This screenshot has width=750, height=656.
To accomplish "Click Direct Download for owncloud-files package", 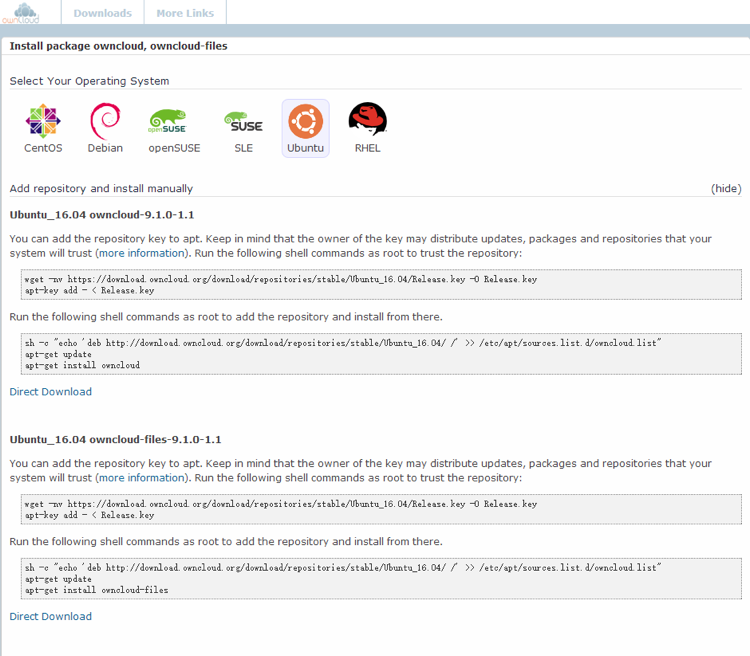I will point(51,616).
